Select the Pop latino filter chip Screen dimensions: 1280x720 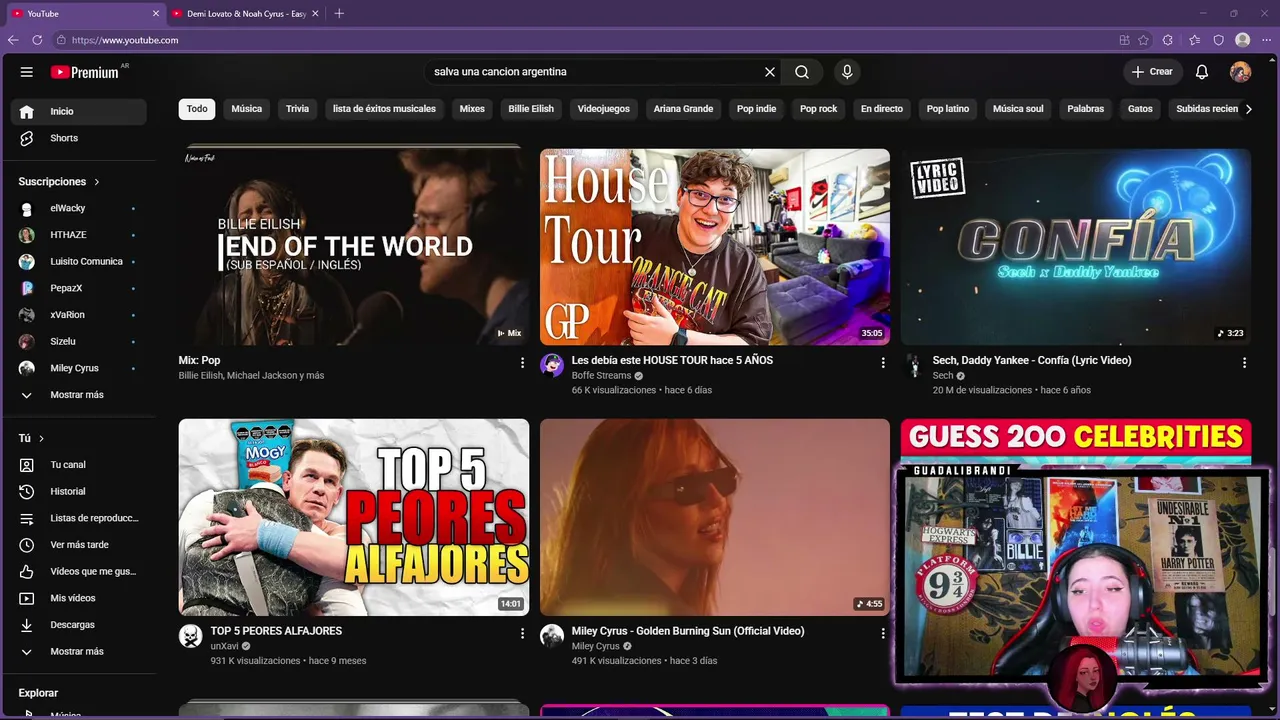point(948,109)
